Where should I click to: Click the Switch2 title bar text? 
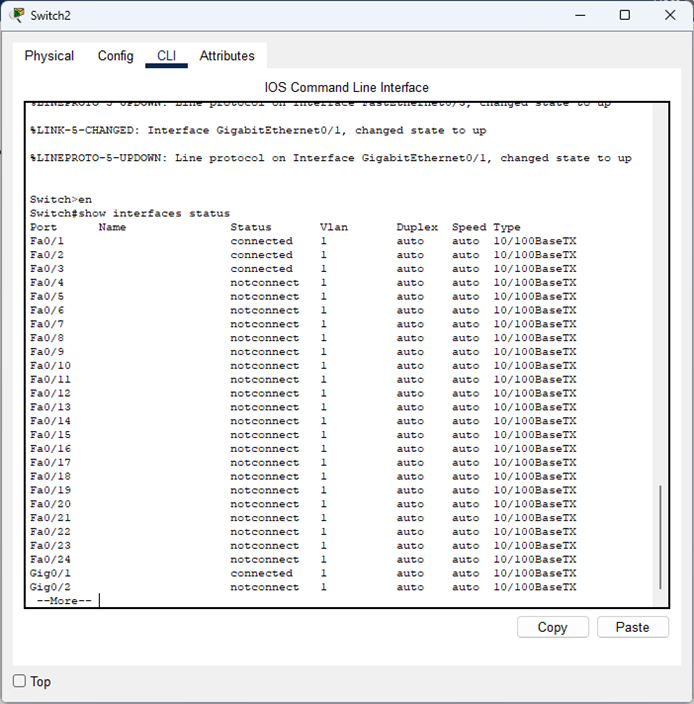pyautogui.click(x=50, y=15)
